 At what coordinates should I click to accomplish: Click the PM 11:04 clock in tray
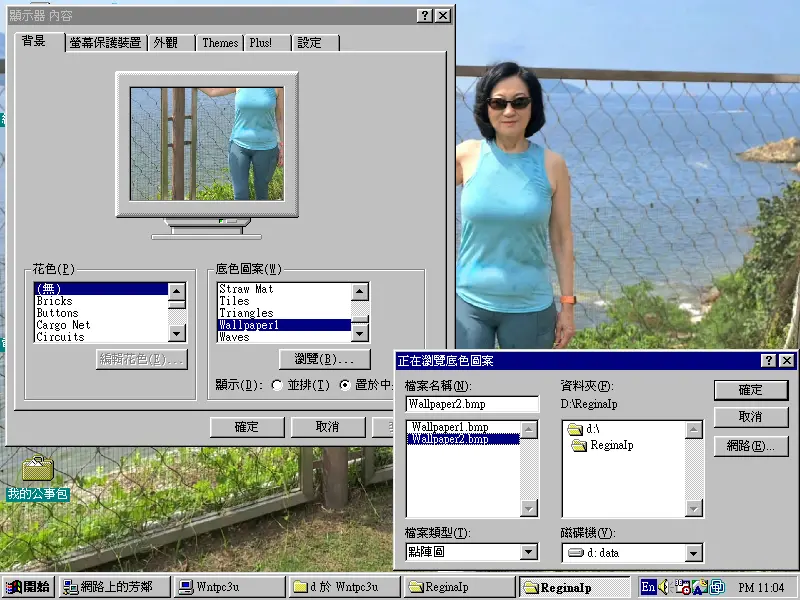click(761, 587)
